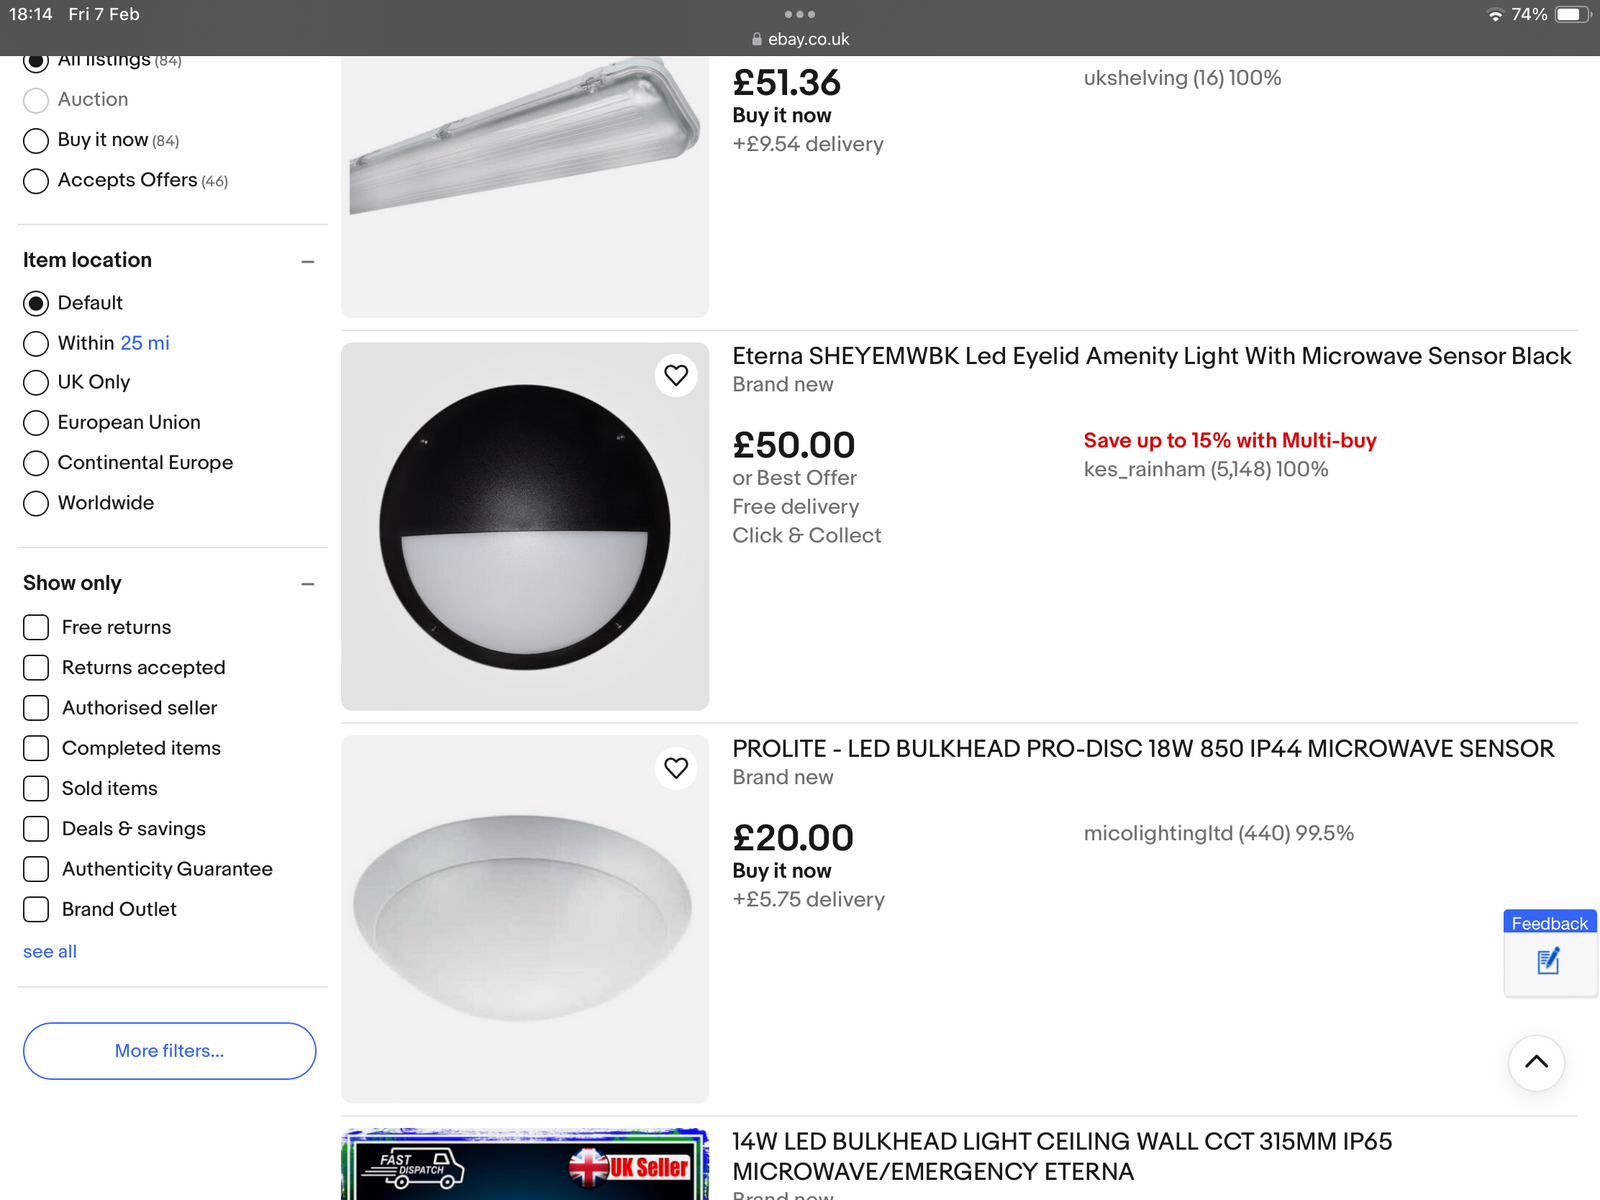The width and height of the screenshot is (1600, 1200).
Task: Tap the scroll back to top arrow
Action: (x=1536, y=1063)
